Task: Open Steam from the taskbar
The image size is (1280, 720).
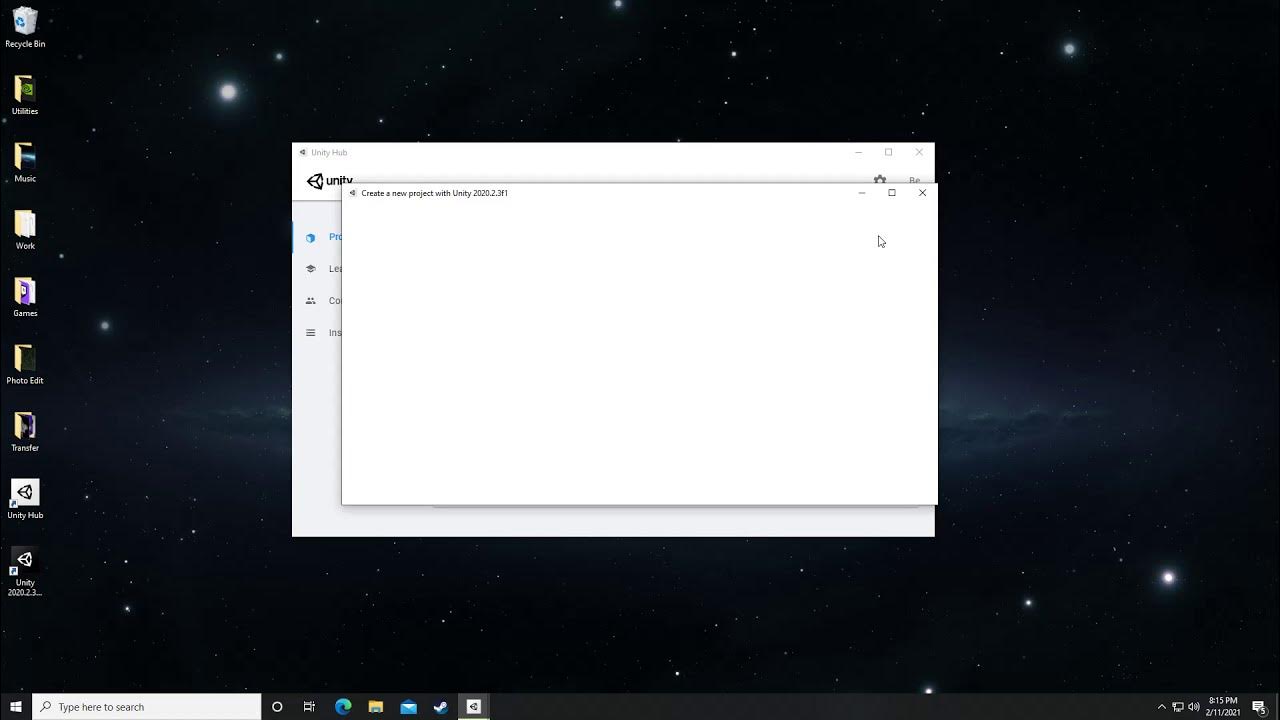Action: tap(441, 707)
